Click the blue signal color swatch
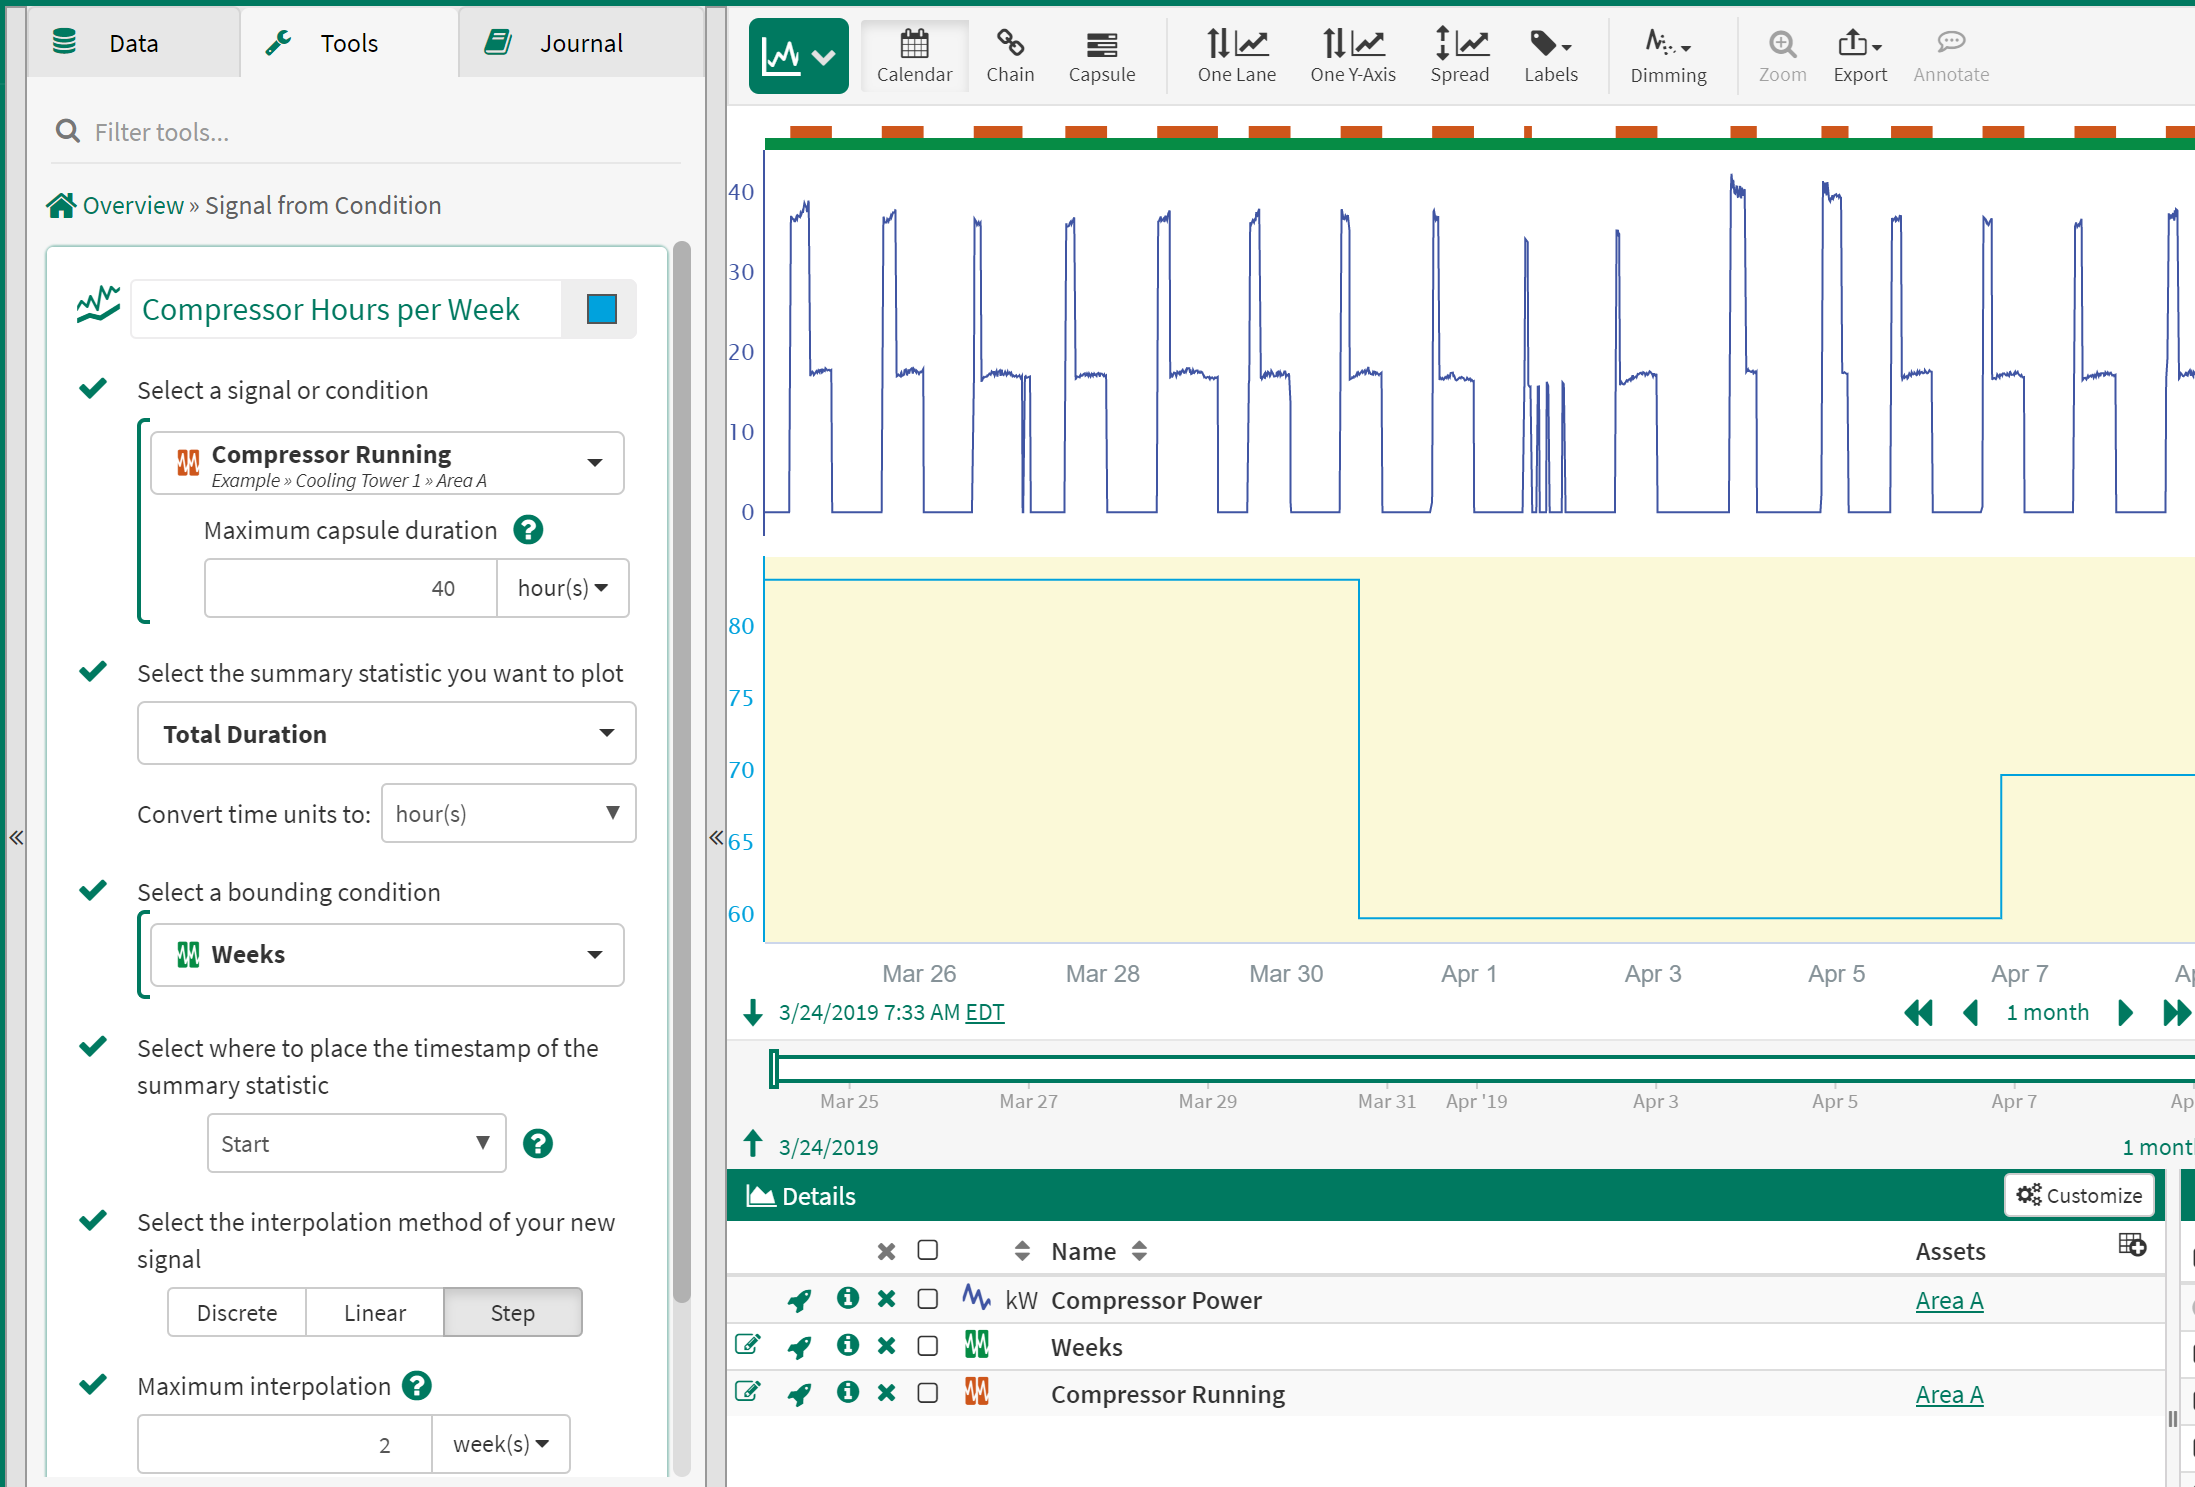The height and width of the screenshot is (1487, 2195). (601, 309)
